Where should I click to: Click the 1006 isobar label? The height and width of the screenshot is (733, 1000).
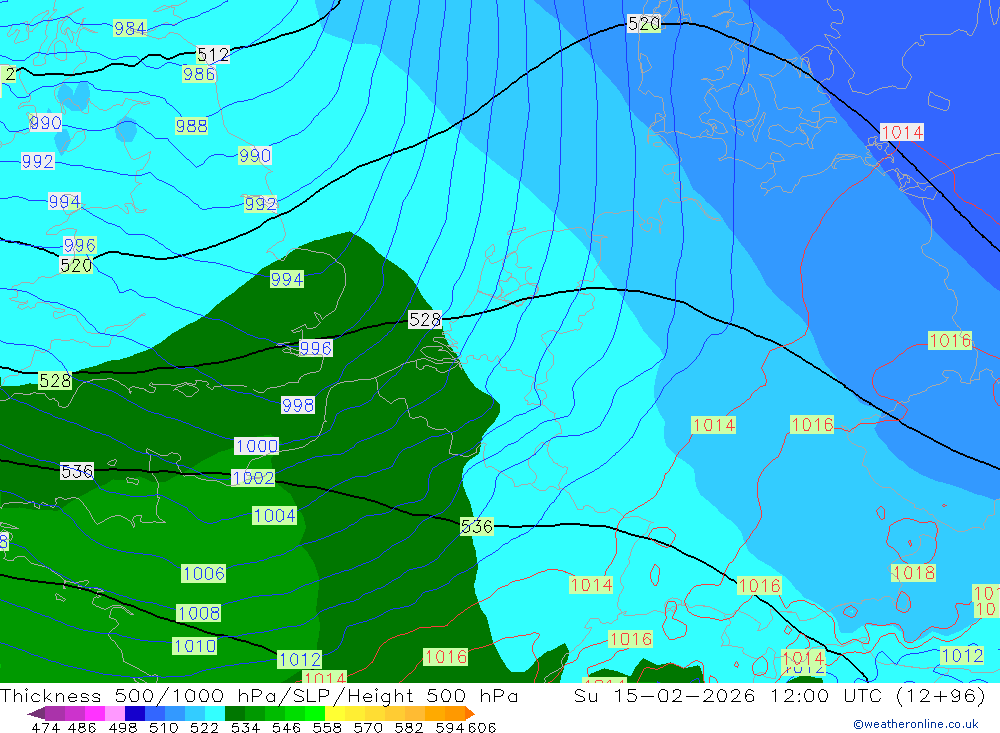(x=203, y=574)
